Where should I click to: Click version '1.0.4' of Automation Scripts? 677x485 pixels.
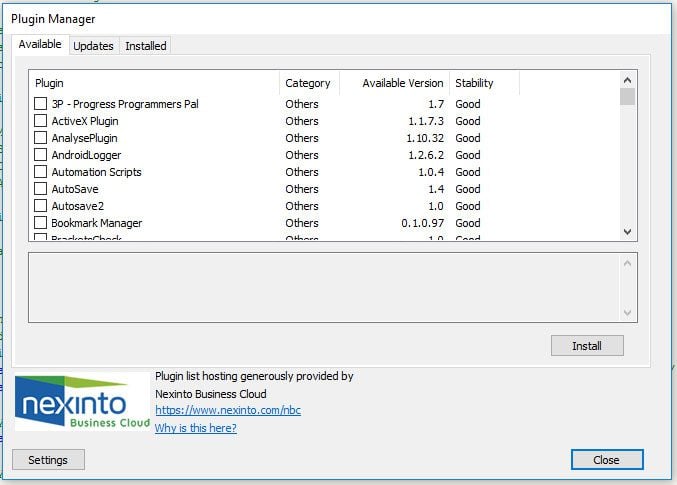(x=431, y=172)
